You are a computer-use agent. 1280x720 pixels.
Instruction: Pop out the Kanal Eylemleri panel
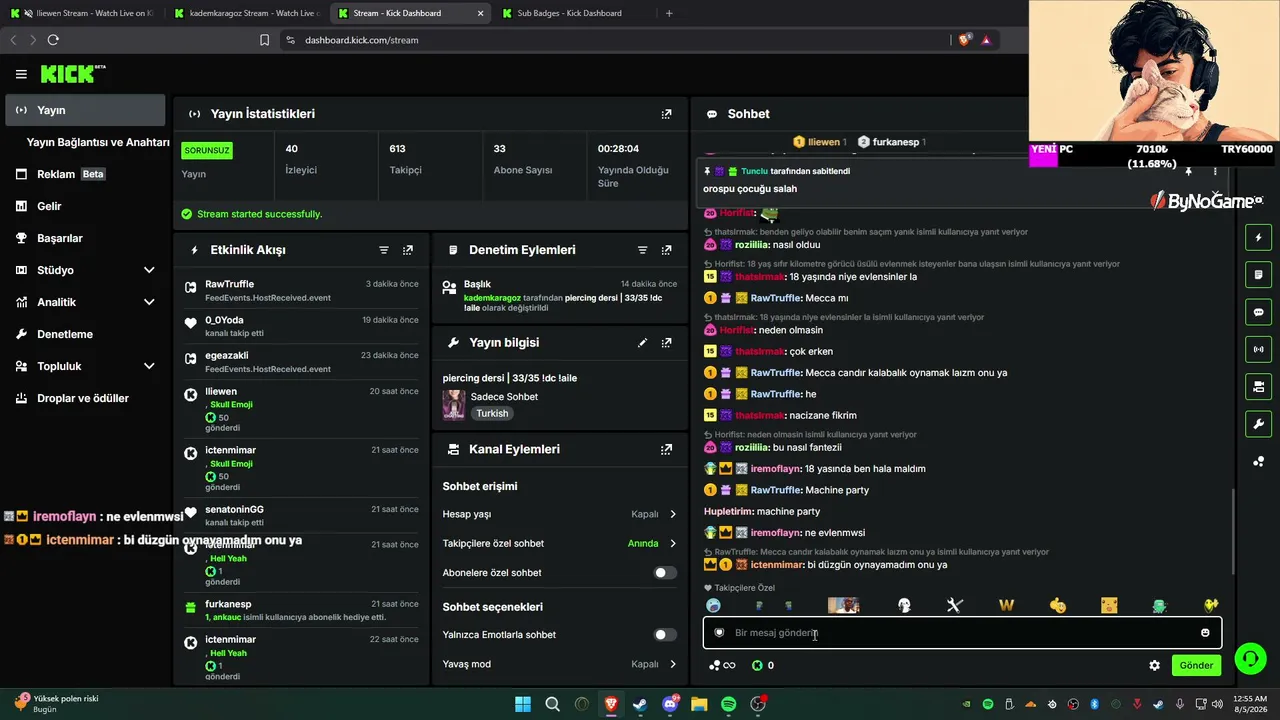[666, 450]
